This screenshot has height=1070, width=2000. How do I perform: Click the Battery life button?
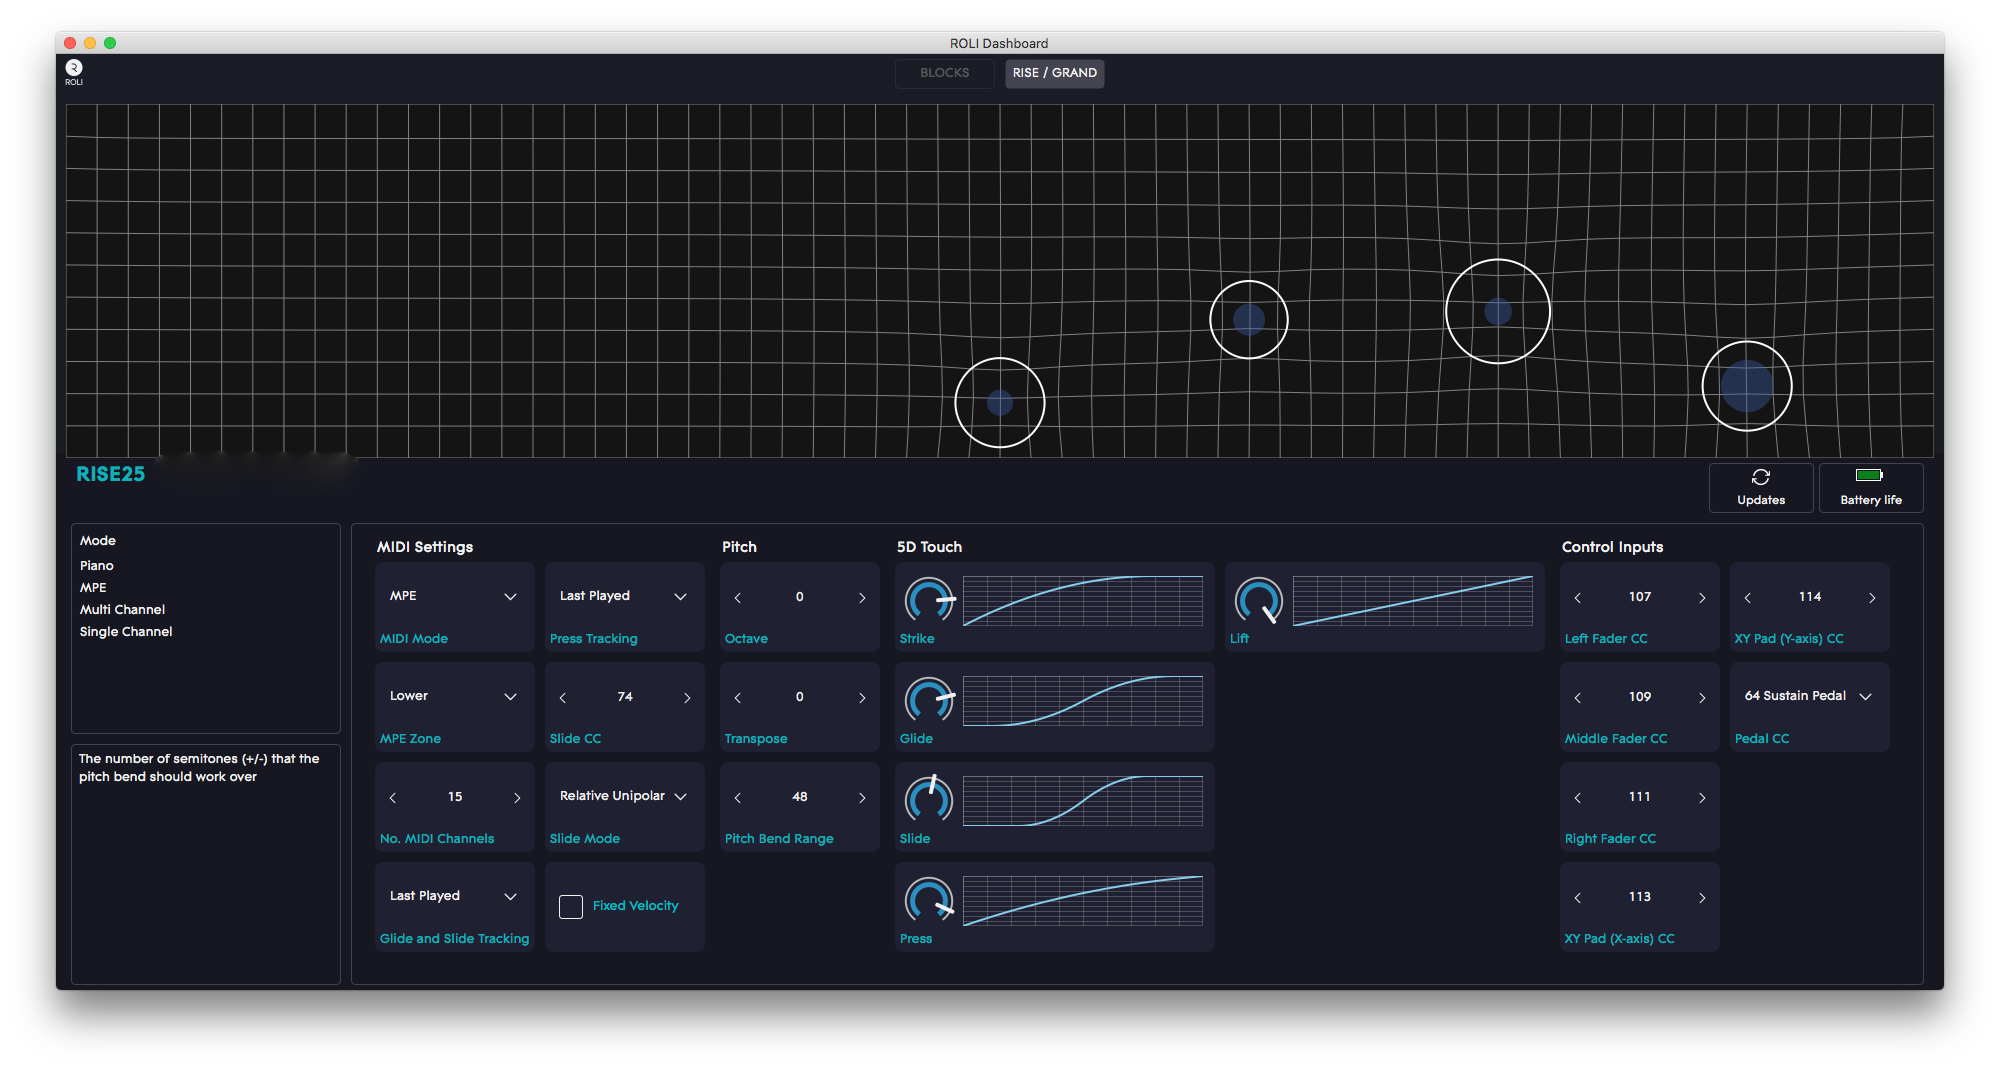(x=1871, y=488)
